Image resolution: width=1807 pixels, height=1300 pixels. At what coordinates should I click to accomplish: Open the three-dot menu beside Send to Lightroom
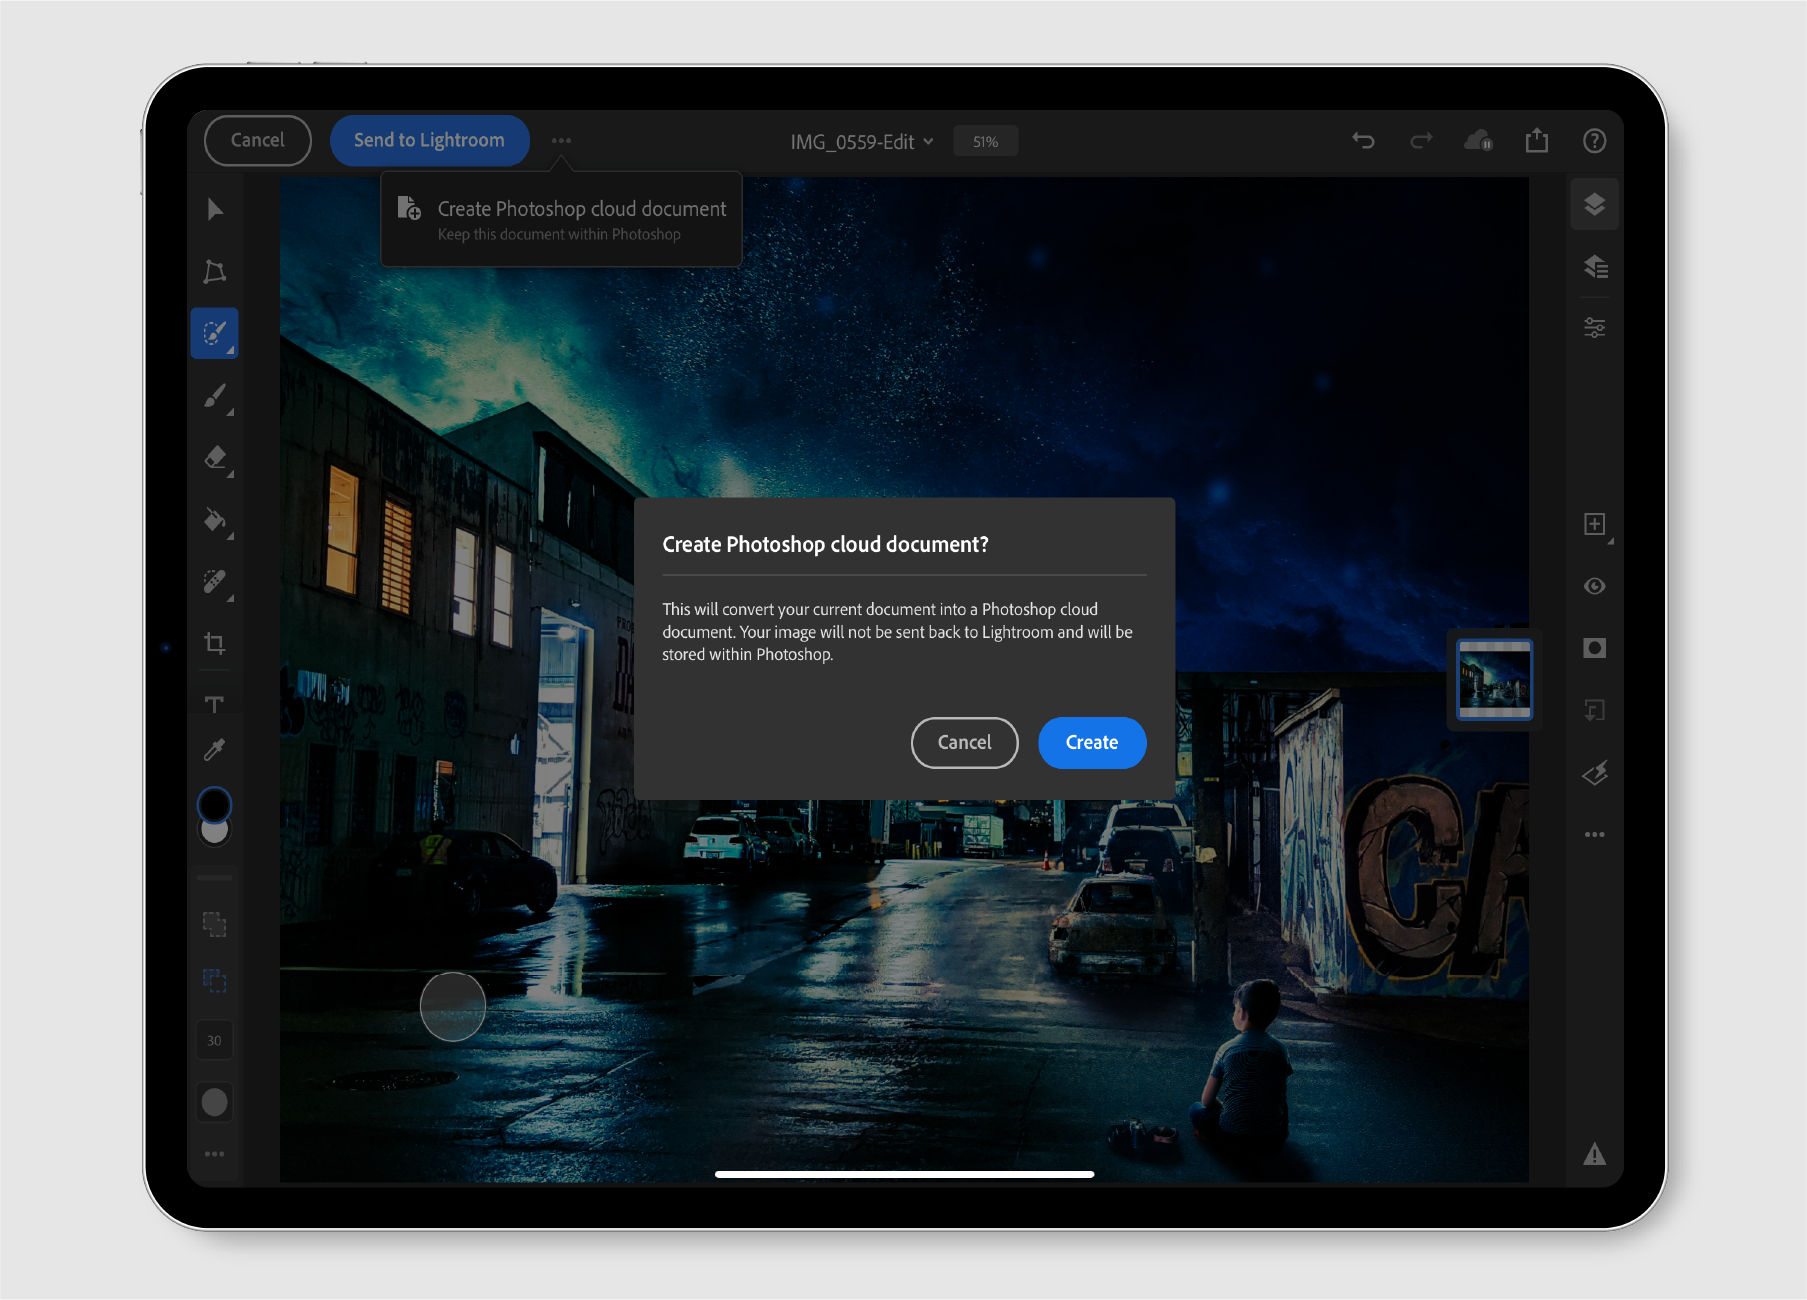coord(561,141)
